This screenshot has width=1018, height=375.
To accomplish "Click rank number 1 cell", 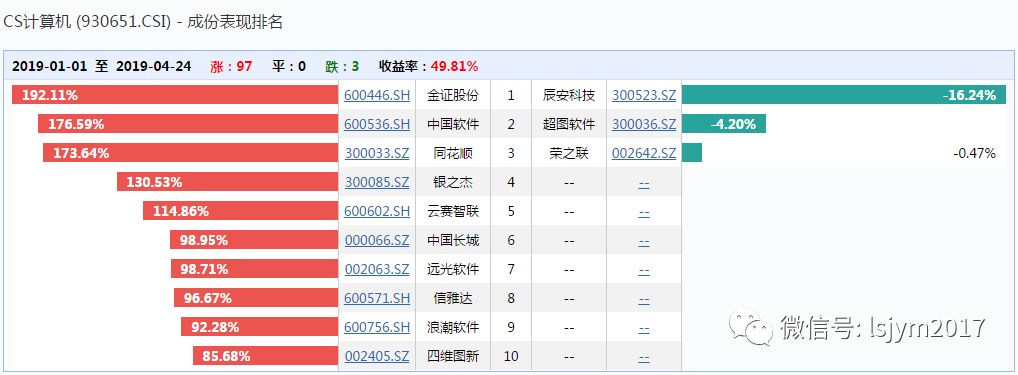I will [x=511, y=95].
